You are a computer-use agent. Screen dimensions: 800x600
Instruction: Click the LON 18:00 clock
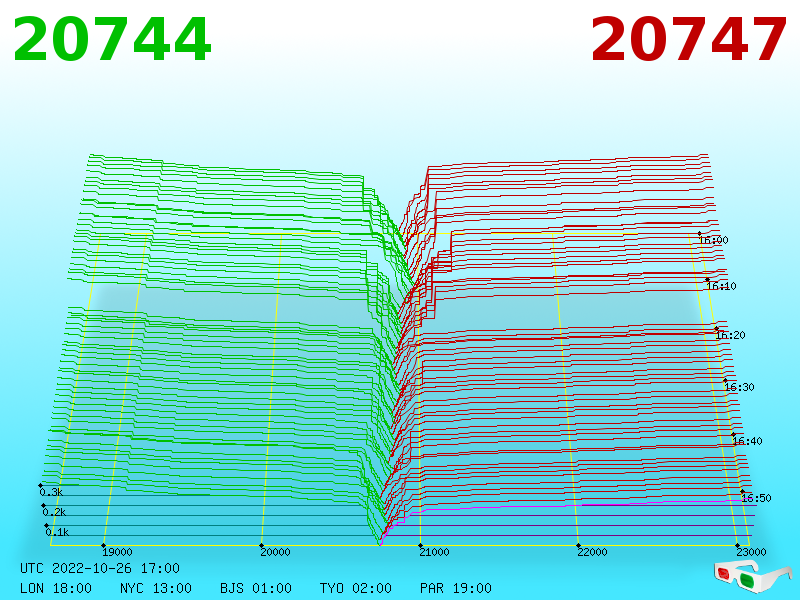pyautogui.click(x=56, y=588)
